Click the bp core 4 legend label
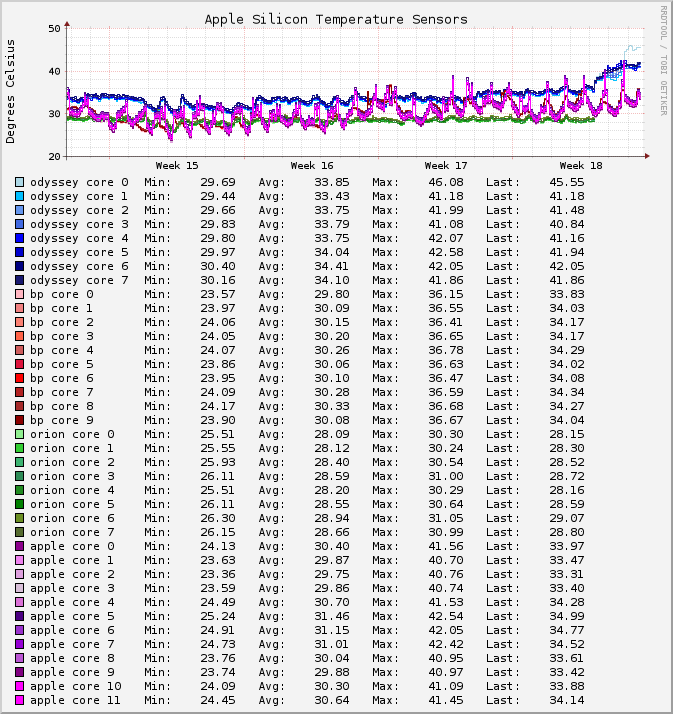This screenshot has height=714, width=673. coord(62,351)
